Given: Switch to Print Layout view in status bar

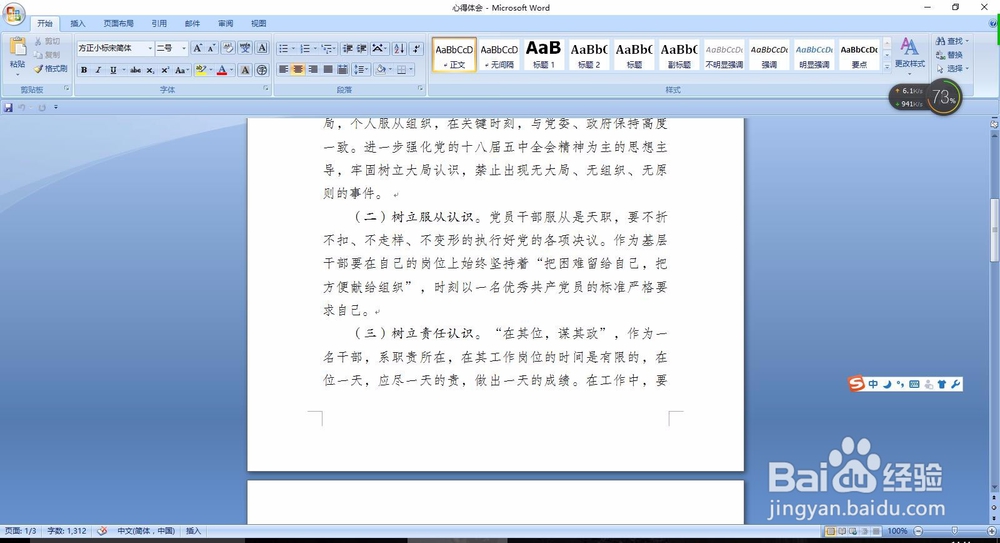Looking at the screenshot, I should [830, 531].
